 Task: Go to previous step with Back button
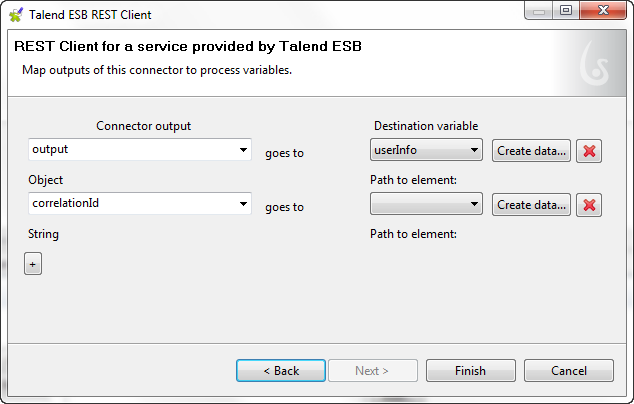[x=281, y=370]
